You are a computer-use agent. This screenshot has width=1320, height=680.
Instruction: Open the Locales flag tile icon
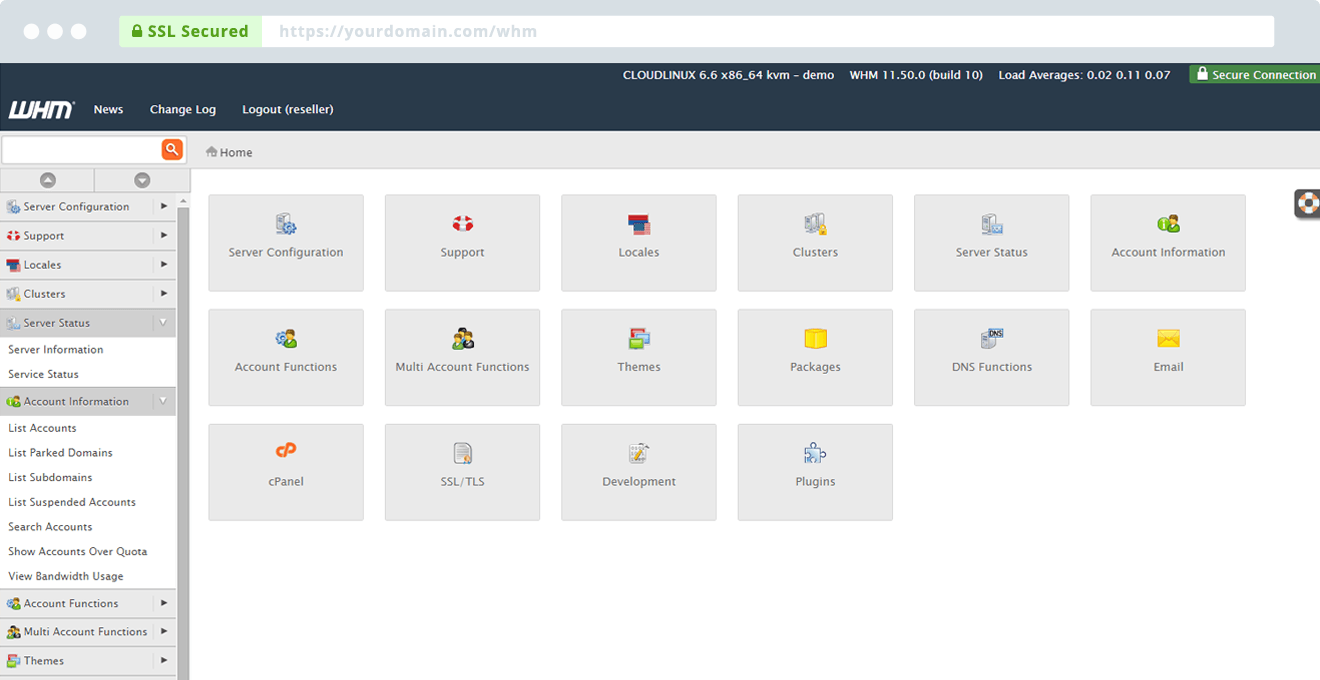639,223
